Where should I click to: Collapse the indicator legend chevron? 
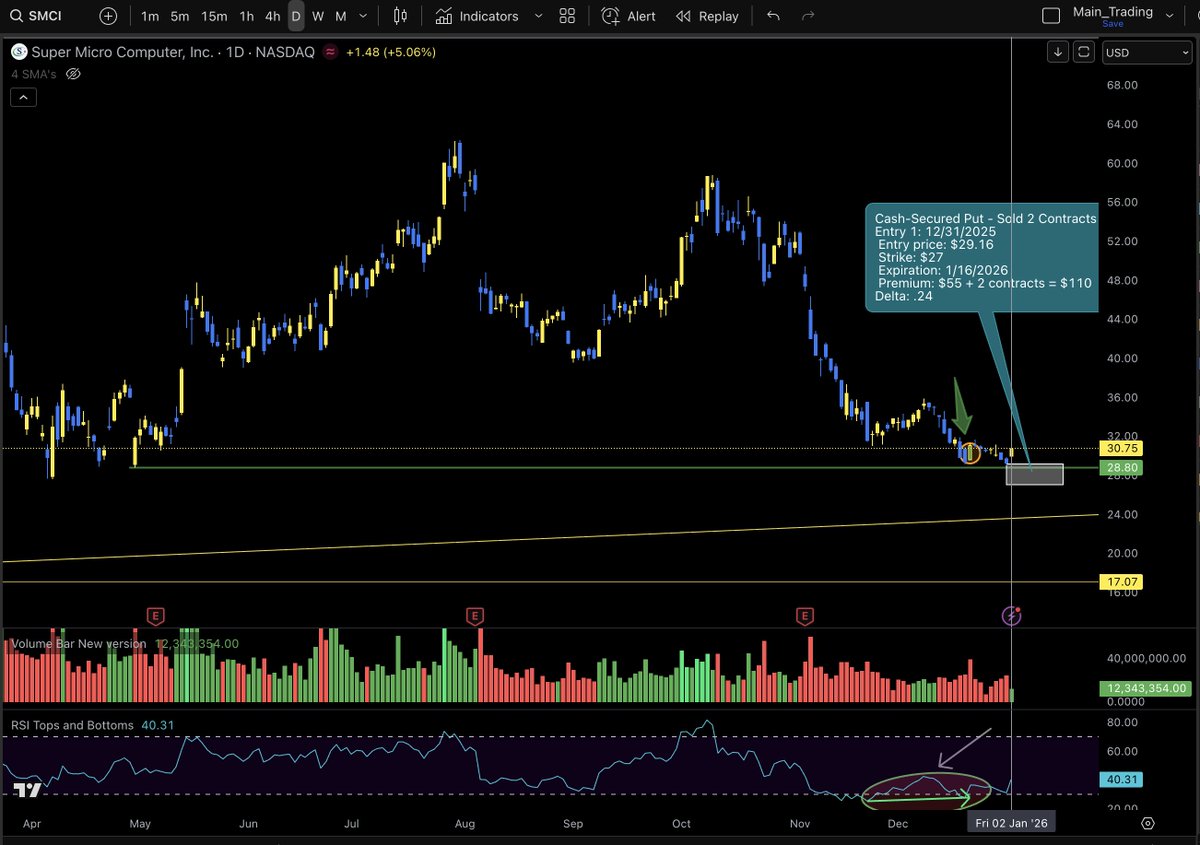coord(23,97)
